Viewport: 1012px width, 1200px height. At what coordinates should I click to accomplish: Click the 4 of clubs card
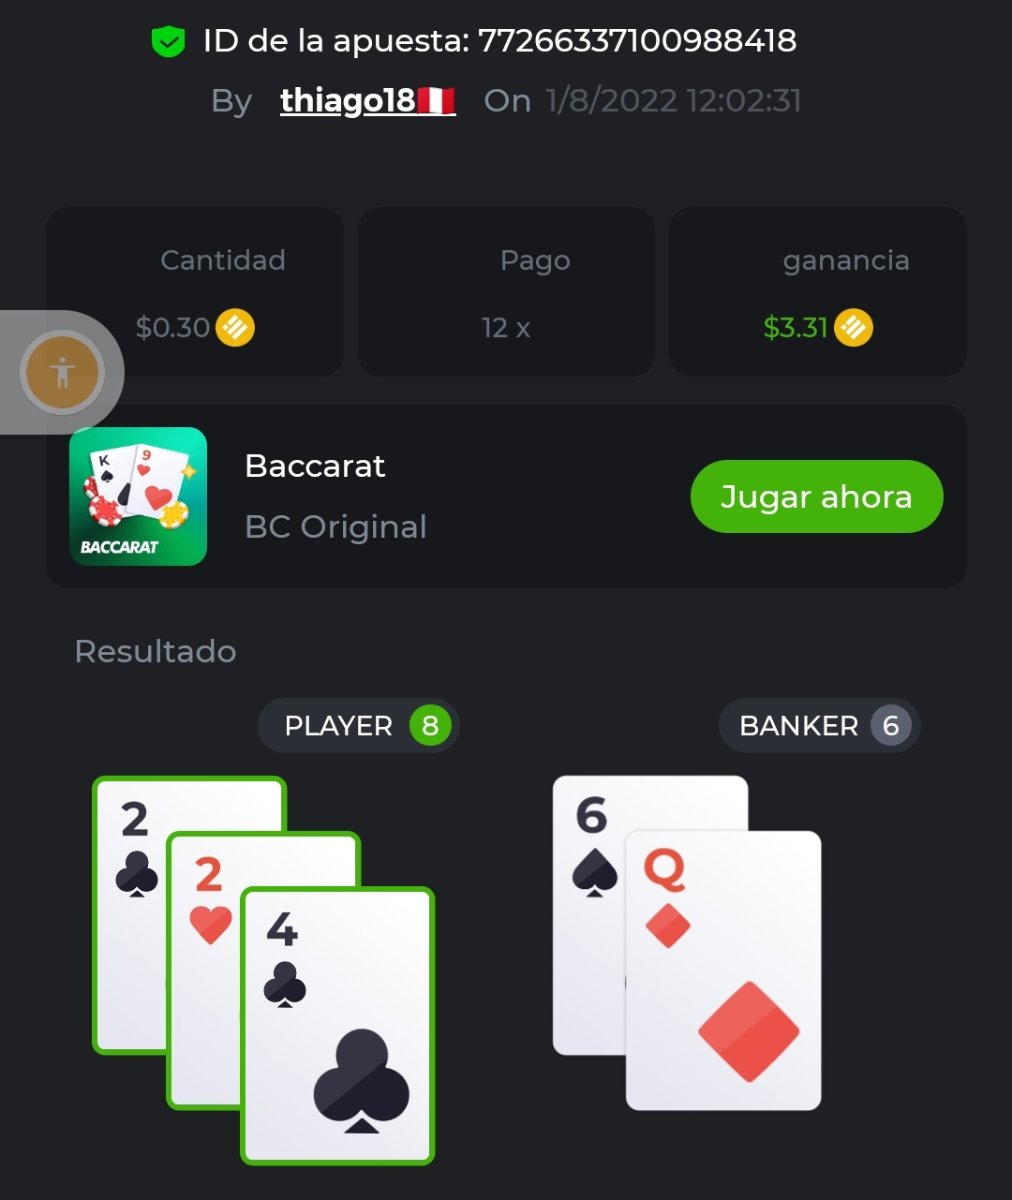[x=337, y=1026]
